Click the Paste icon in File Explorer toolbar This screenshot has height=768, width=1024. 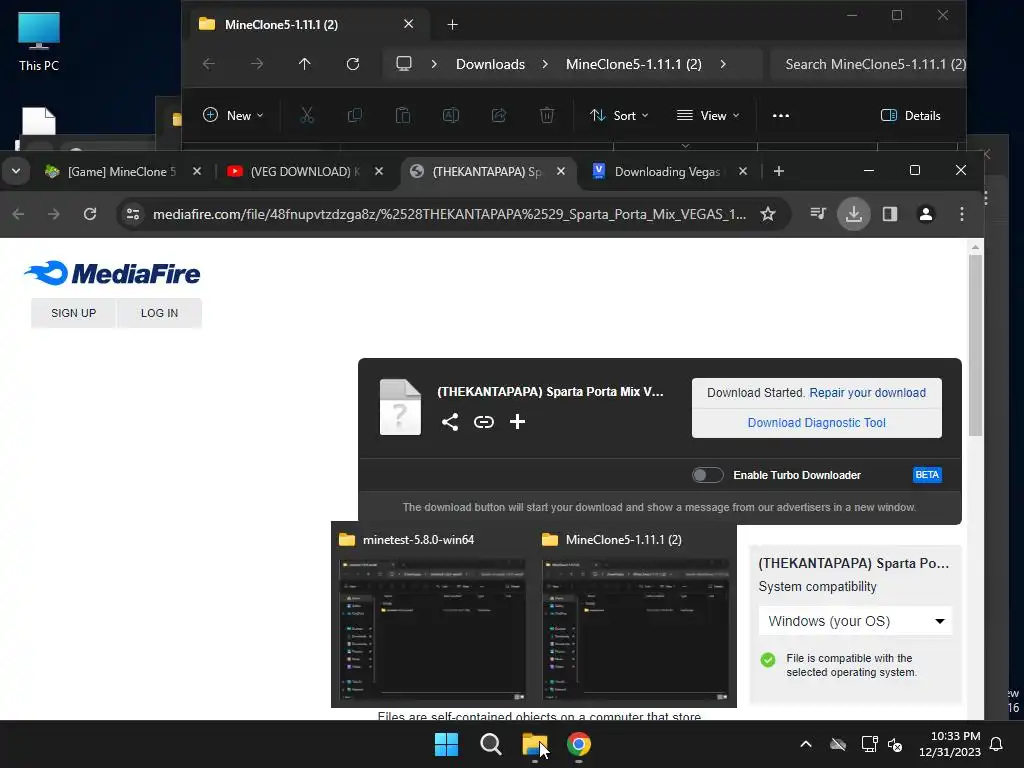403,116
